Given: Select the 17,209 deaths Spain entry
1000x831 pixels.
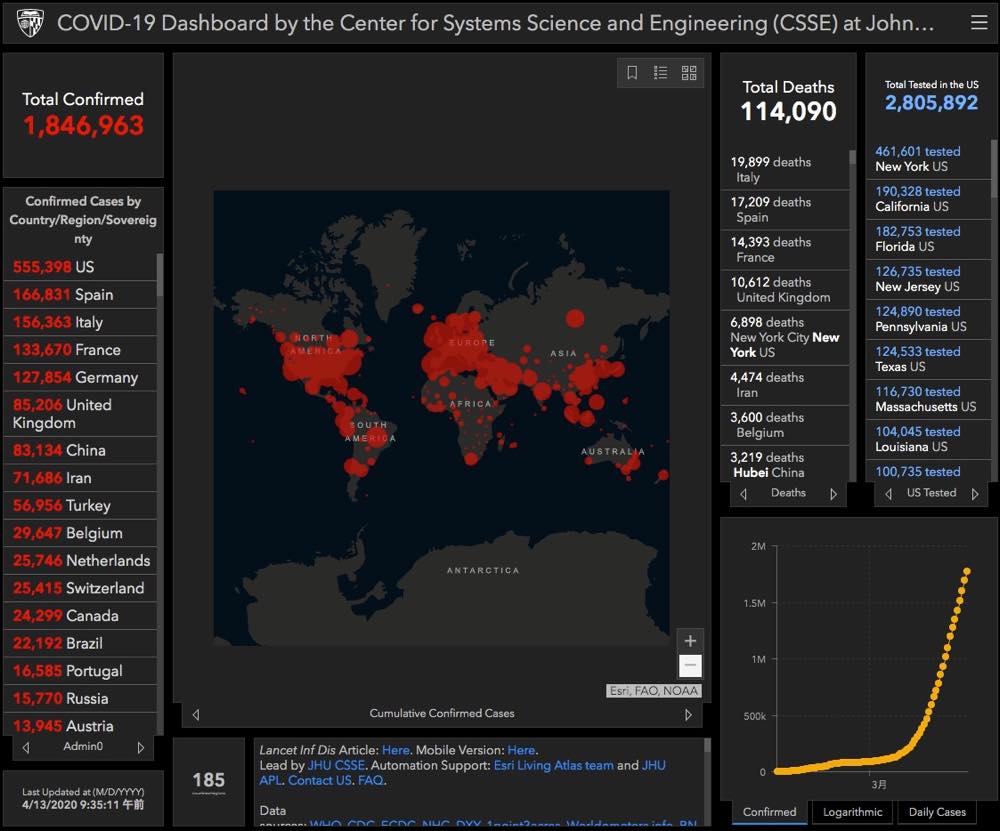Looking at the screenshot, I should tap(785, 210).
